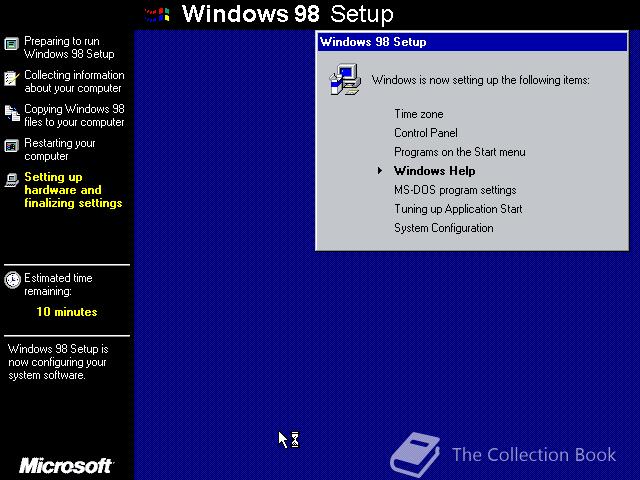Select 'Programs on the Start menu' item
The width and height of the screenshot is (640, 480).
460,152
